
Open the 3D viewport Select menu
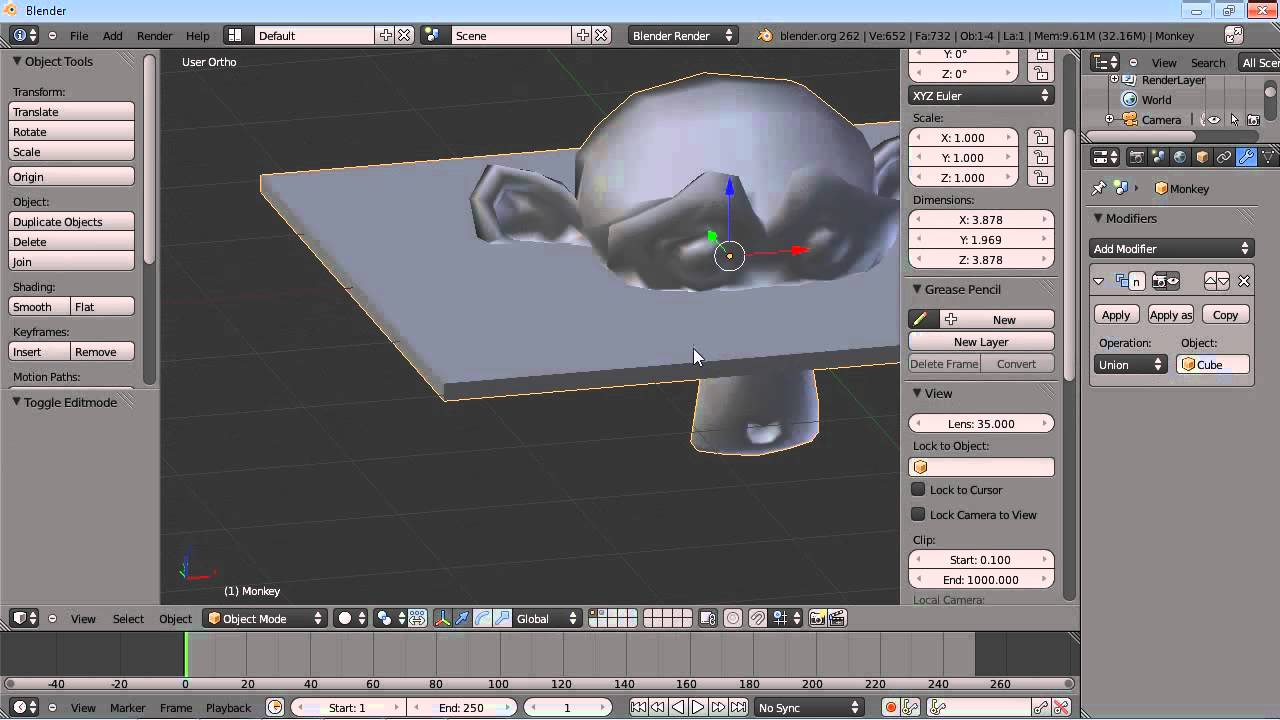128,619
